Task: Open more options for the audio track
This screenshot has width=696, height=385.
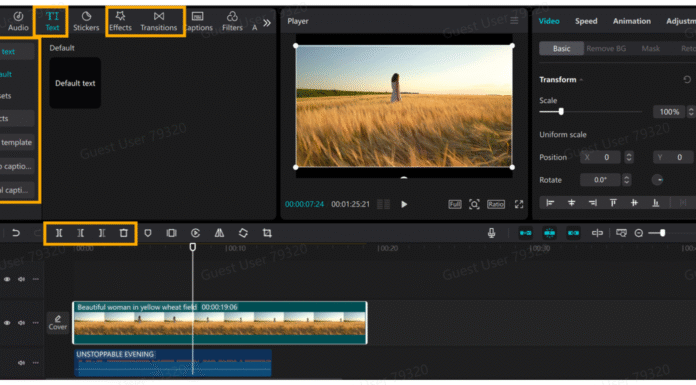Action: 36,363
